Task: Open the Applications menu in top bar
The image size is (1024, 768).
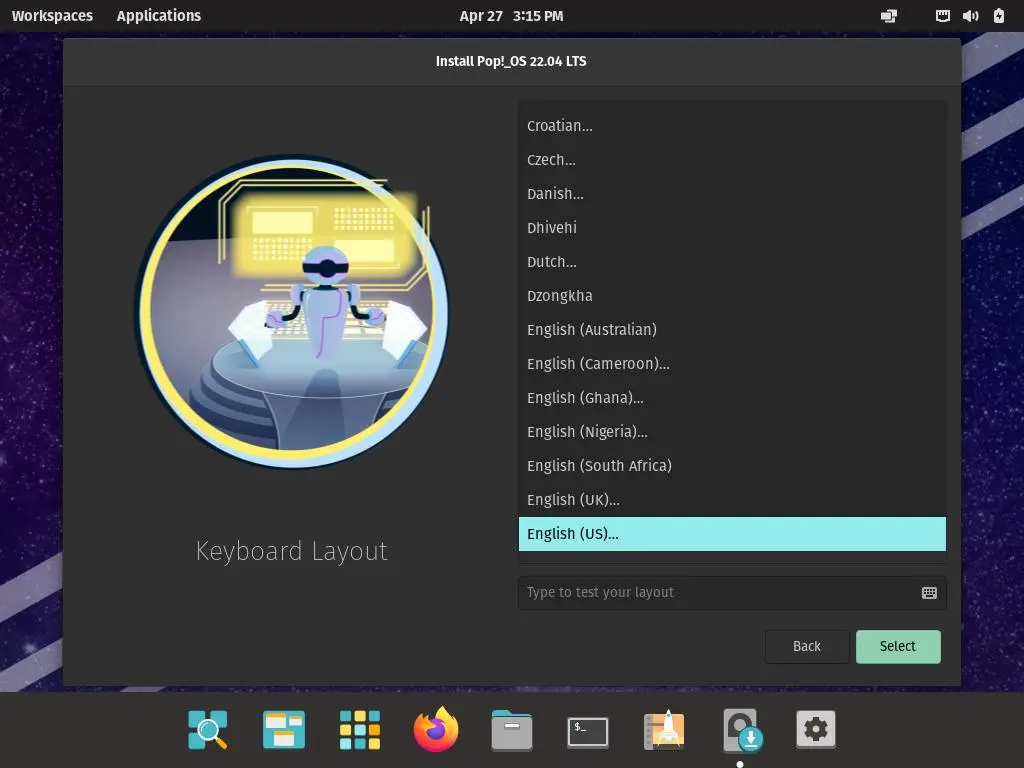Action: [x=158, y=16]
